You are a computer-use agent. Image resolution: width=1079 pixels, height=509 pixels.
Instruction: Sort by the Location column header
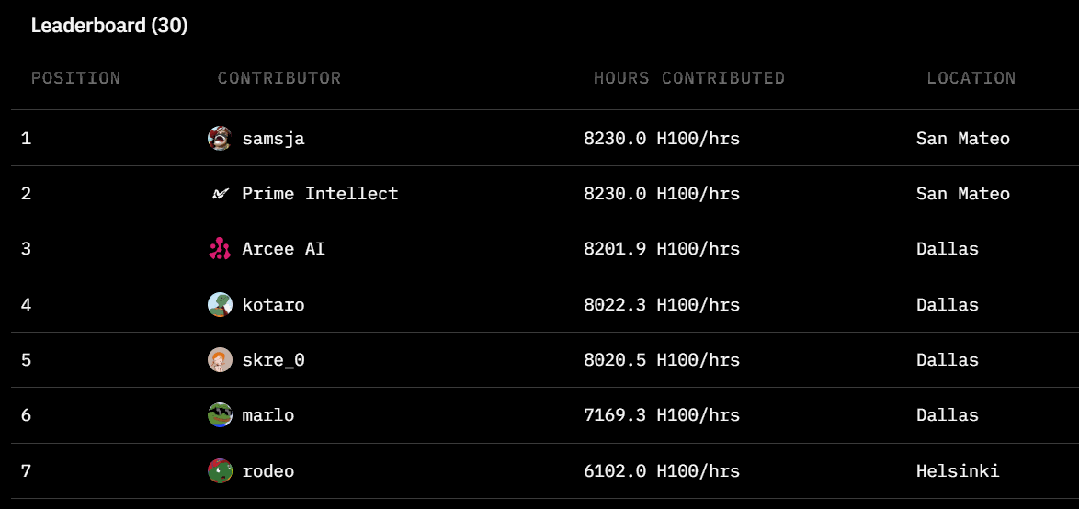point(970,78)
